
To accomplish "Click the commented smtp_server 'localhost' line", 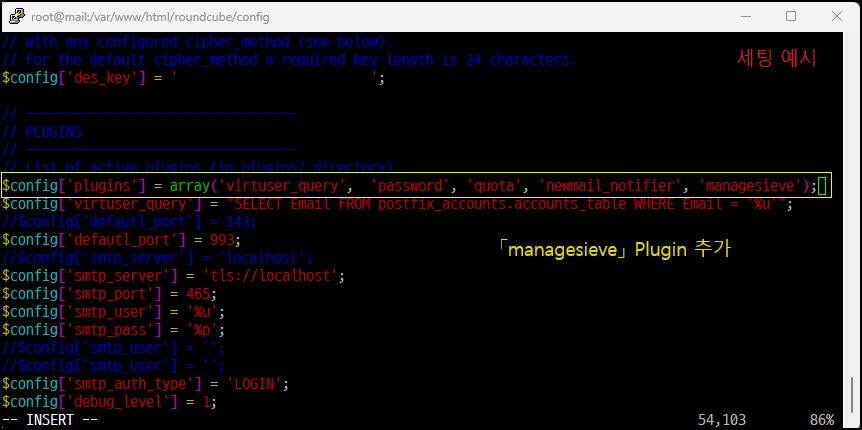I will pyautogui.click(x=157, y=258).
